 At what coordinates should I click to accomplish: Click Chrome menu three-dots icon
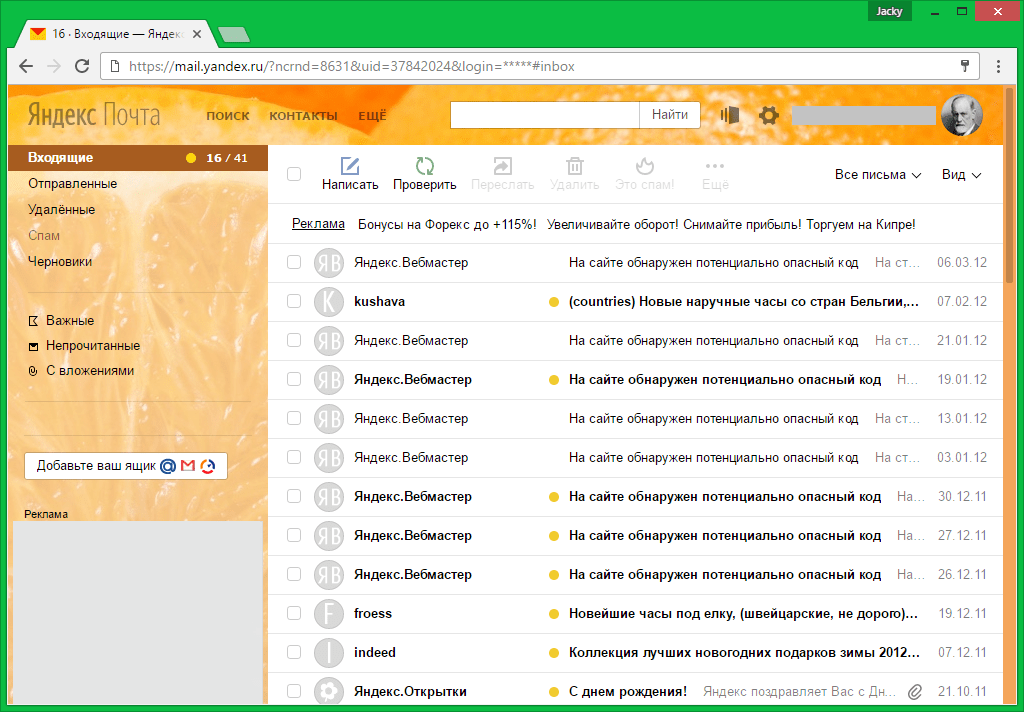(998, 67)
